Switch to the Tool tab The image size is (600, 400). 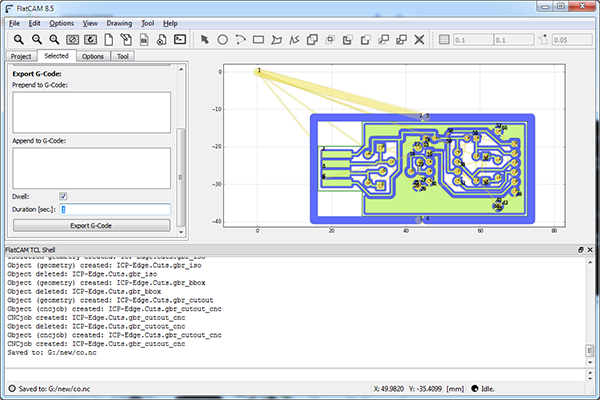pyautogui.click(x=122, y=56)
